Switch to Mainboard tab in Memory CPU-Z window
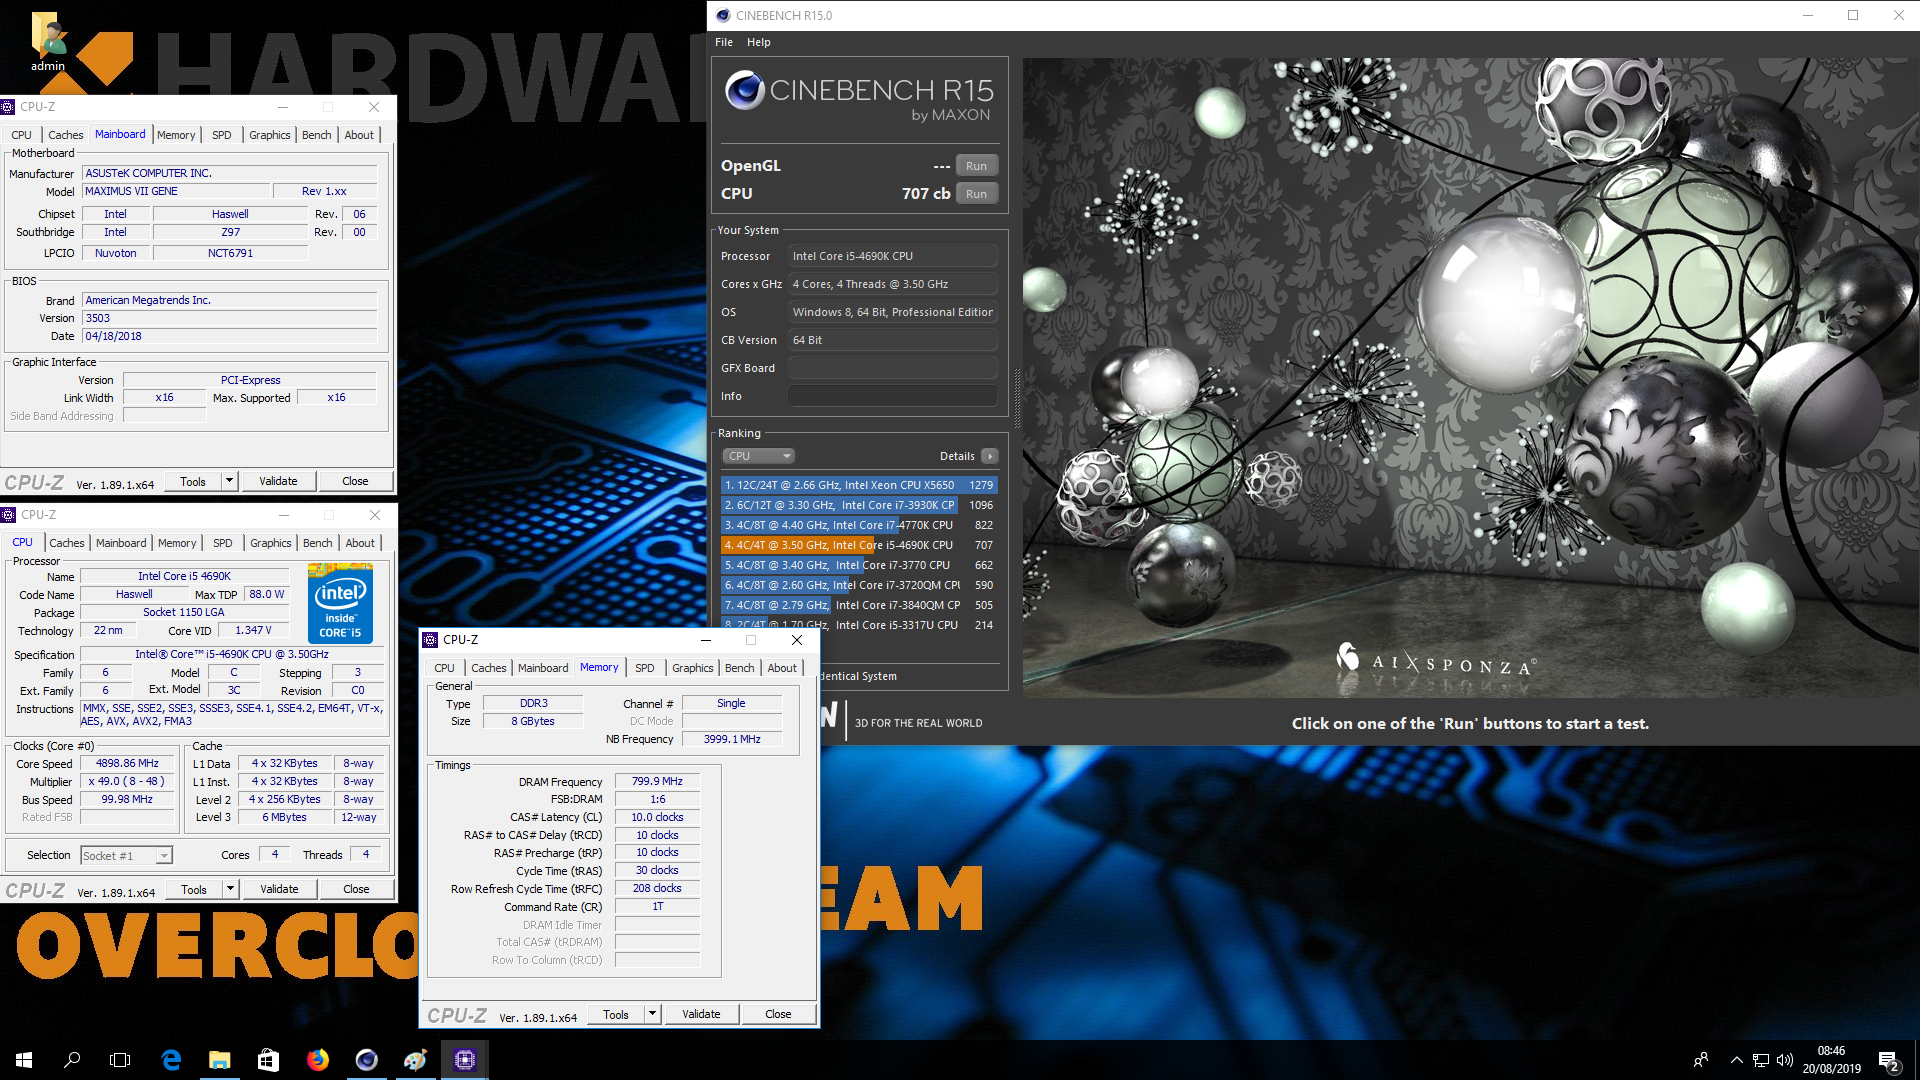The image size is (1920, 1080). pos(543,668)
